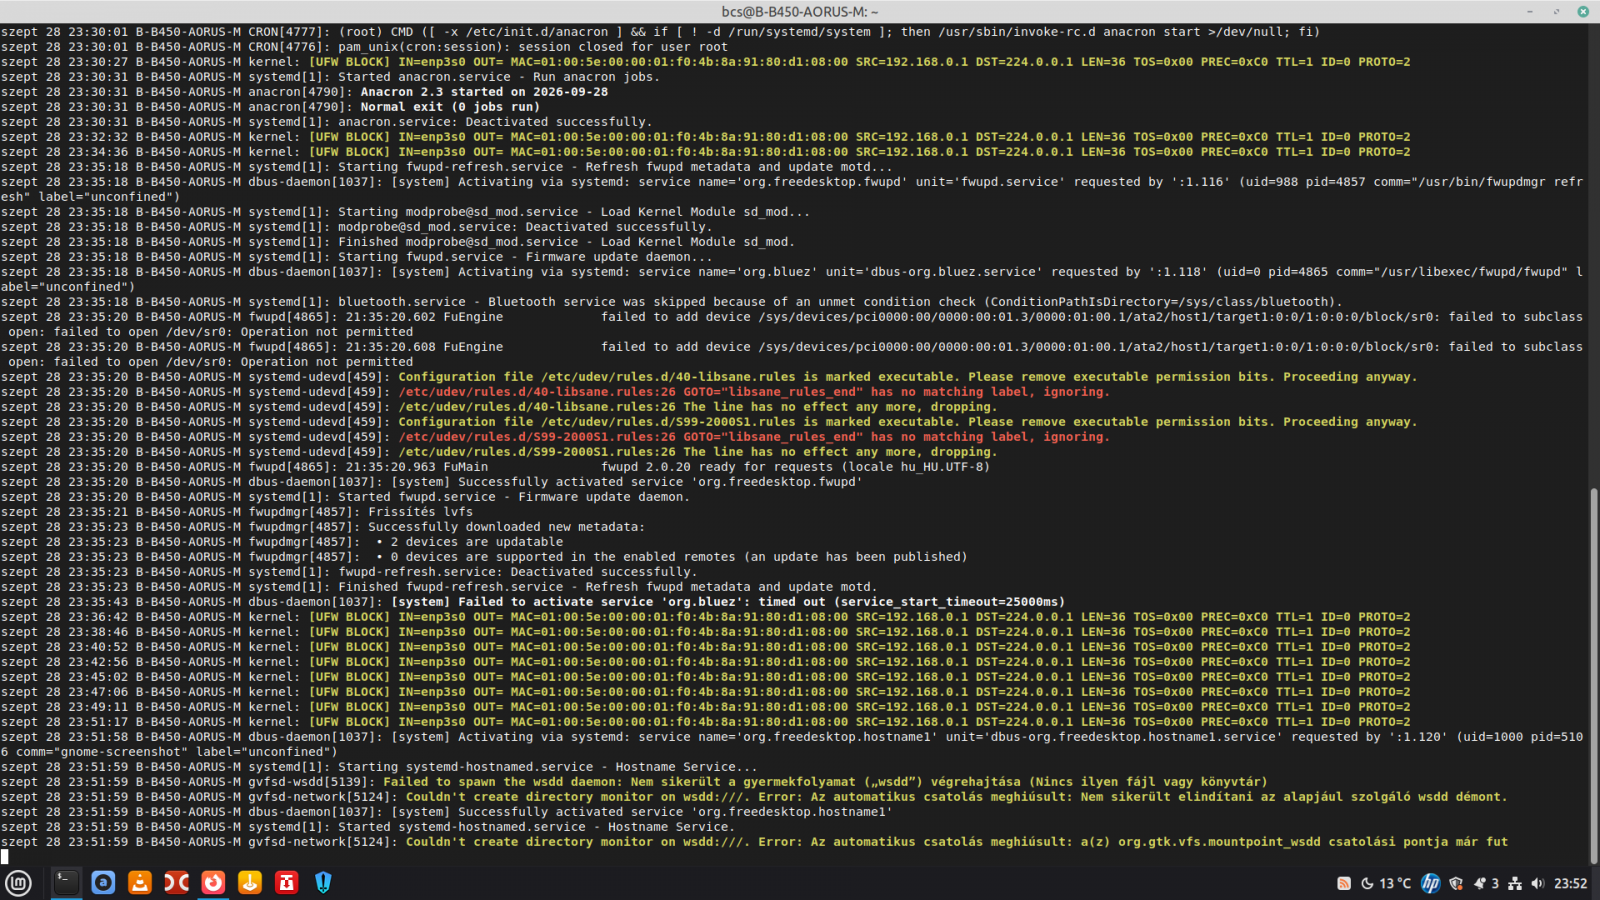Launch the blue sword shield launcher

pos(323,882)
